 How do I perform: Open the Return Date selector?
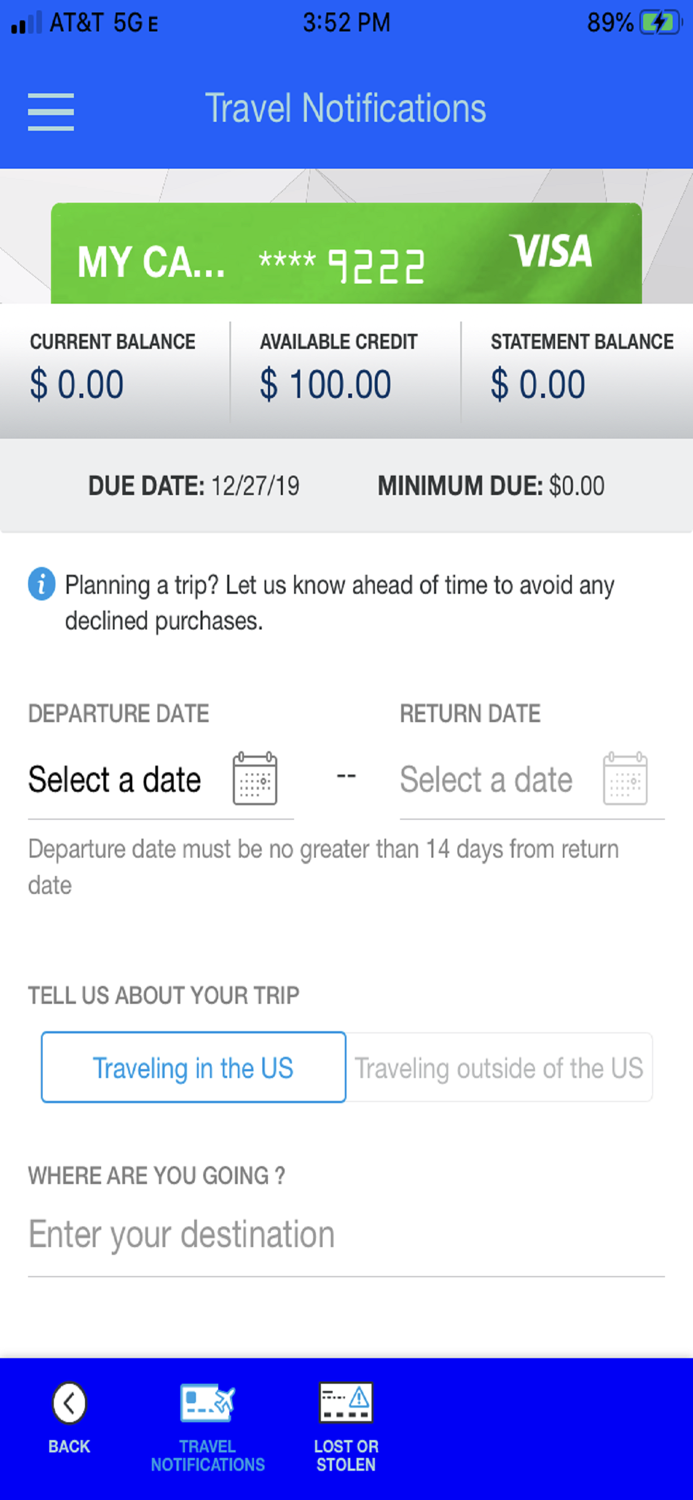click(532, 780)
